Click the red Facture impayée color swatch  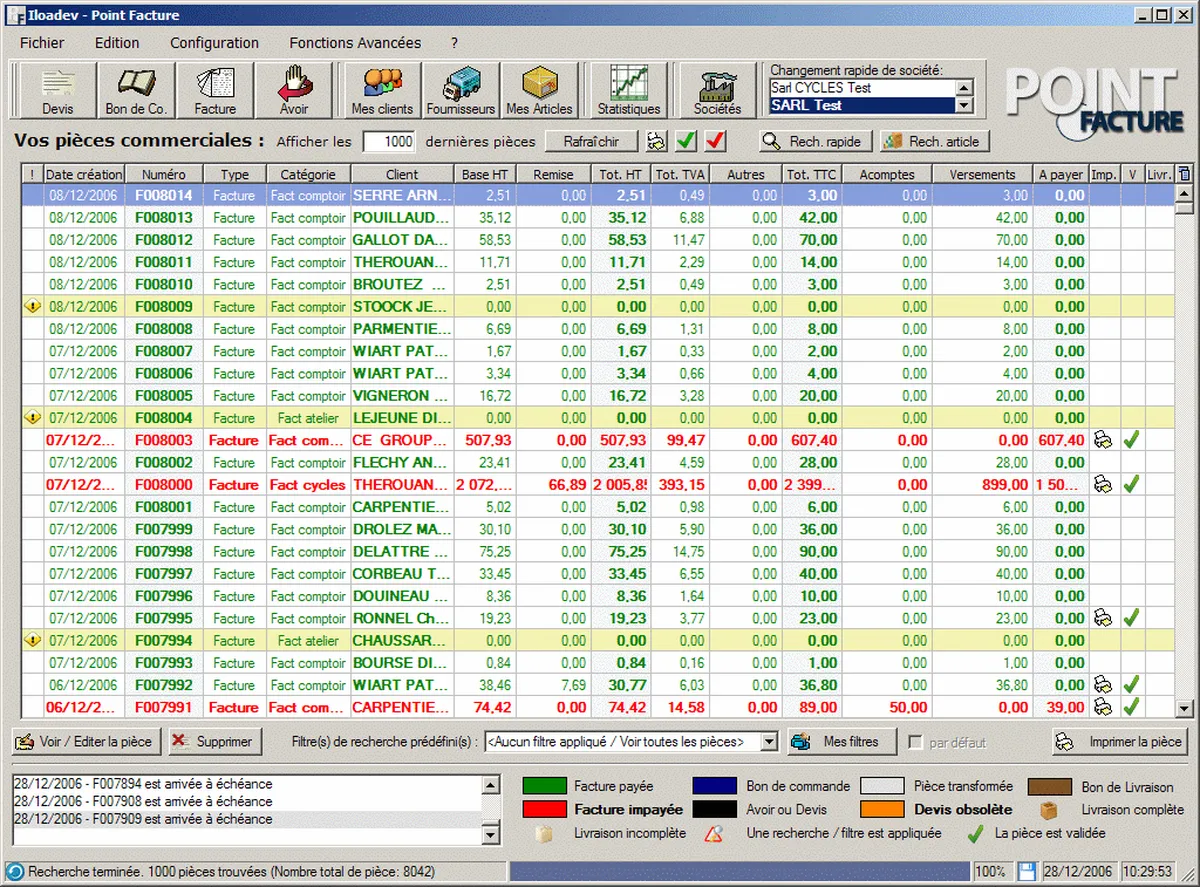pos(545,809)
